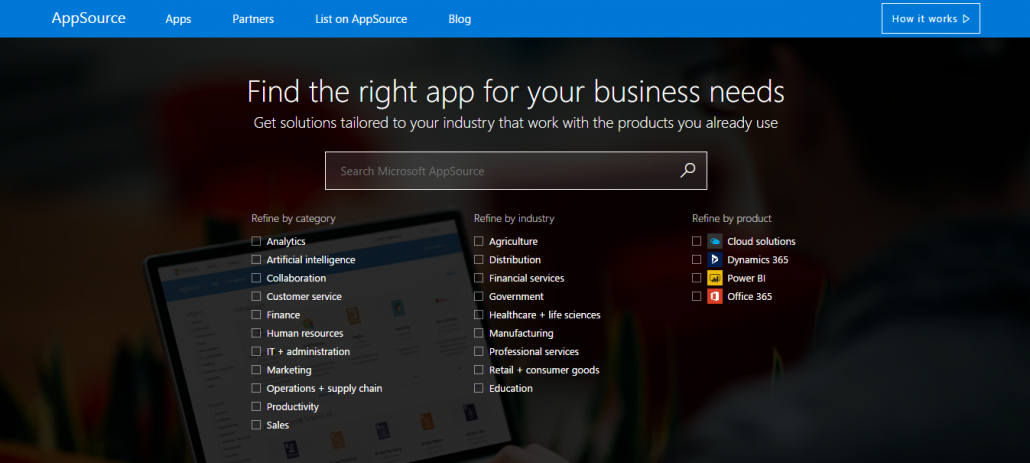Check the Manufacturing industry checkbox
This screenshot has width=1030, height=463.
point(479,333)
